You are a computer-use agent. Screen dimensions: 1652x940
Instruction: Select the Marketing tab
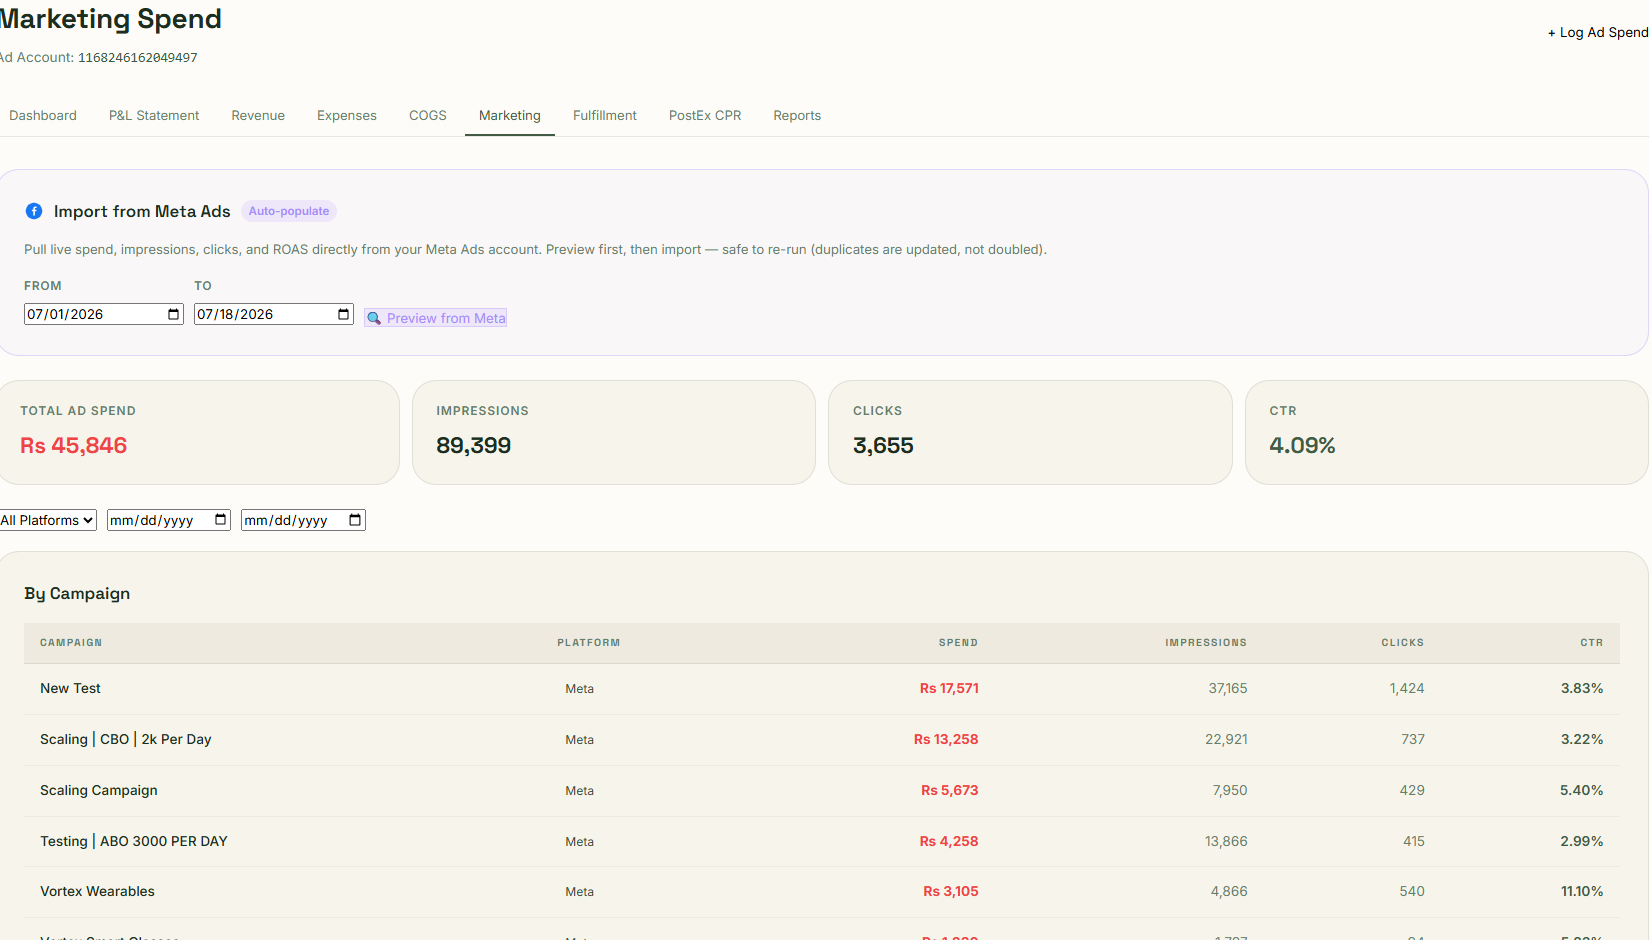[x=510, y=116]
